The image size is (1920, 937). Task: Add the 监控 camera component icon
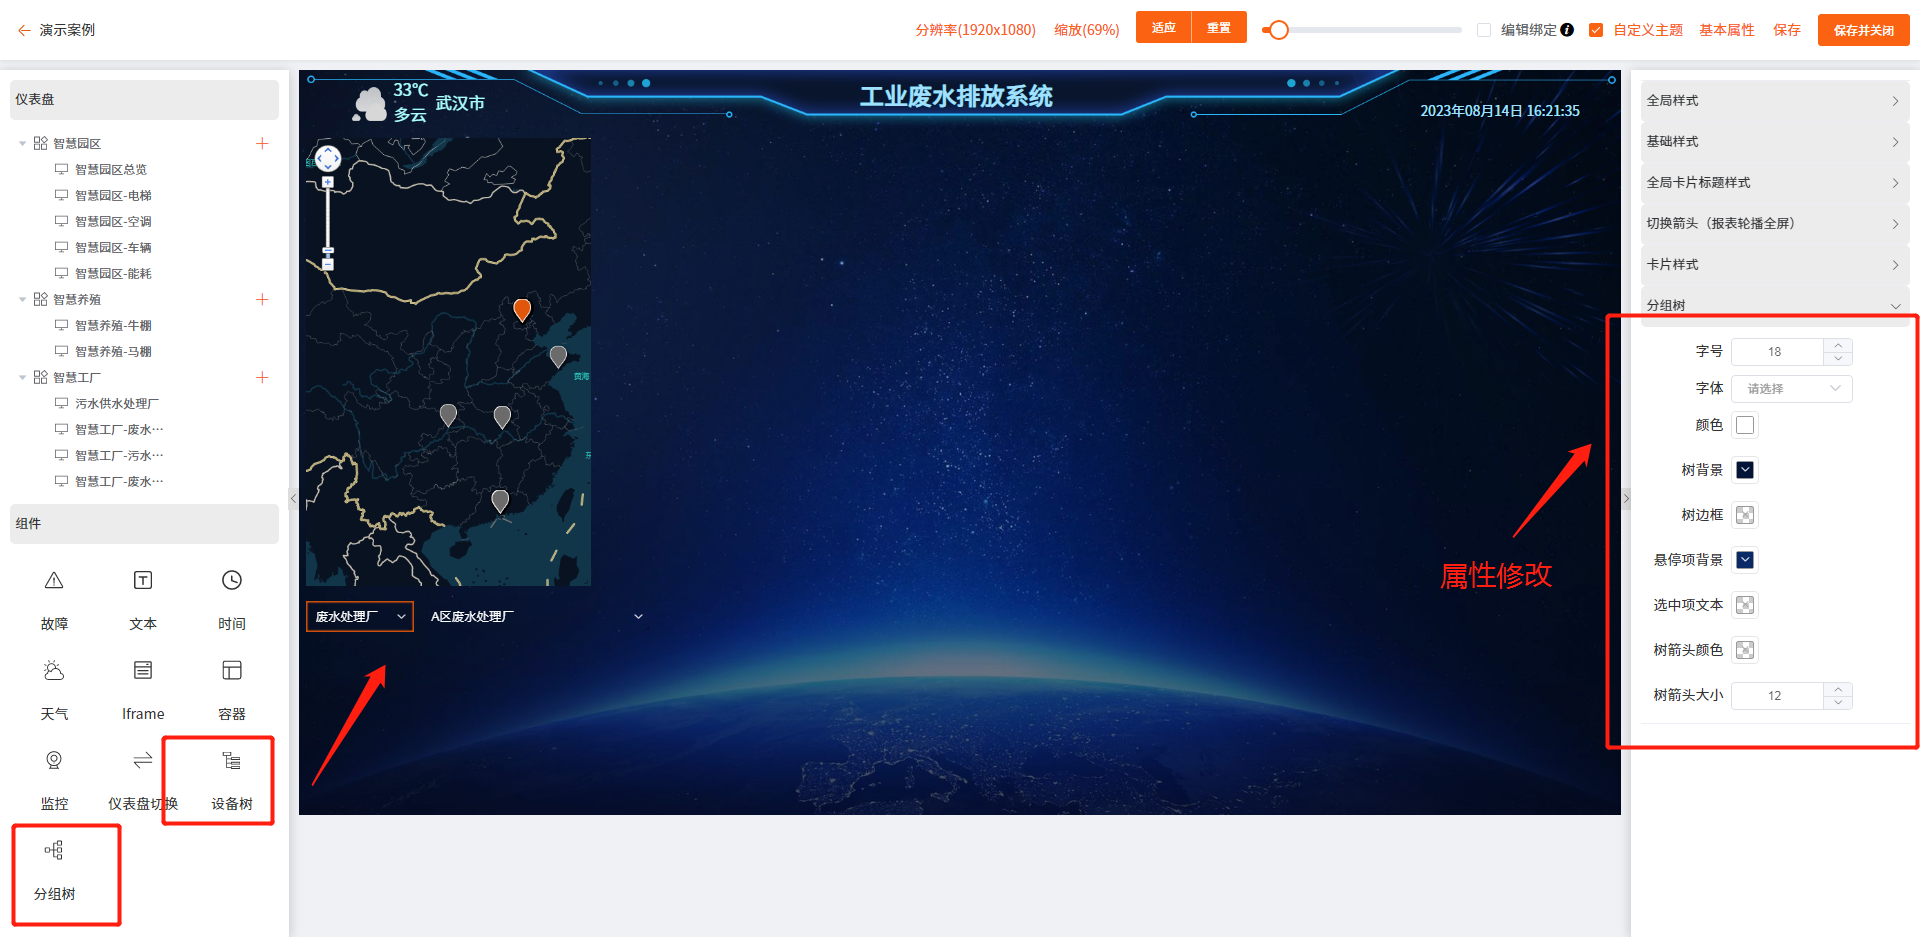(54, 761)
